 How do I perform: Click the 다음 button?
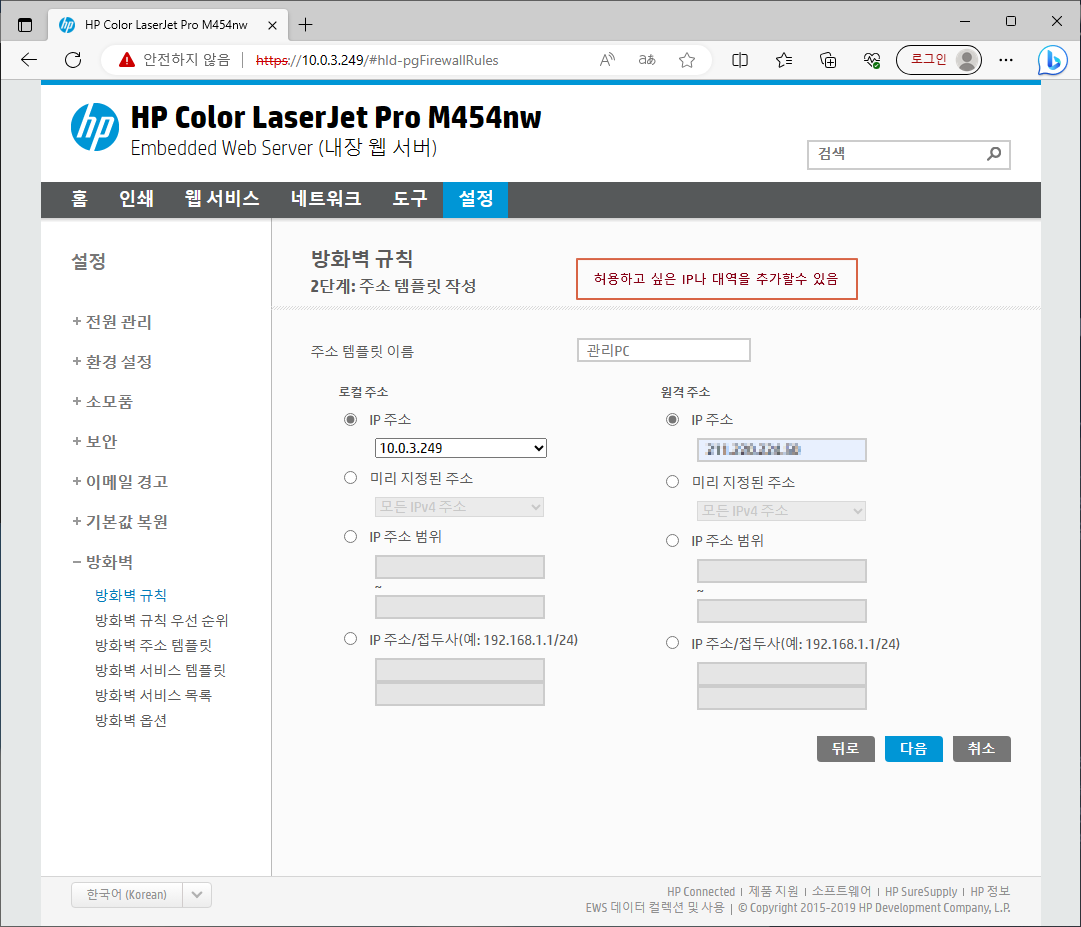pos(913,748)
